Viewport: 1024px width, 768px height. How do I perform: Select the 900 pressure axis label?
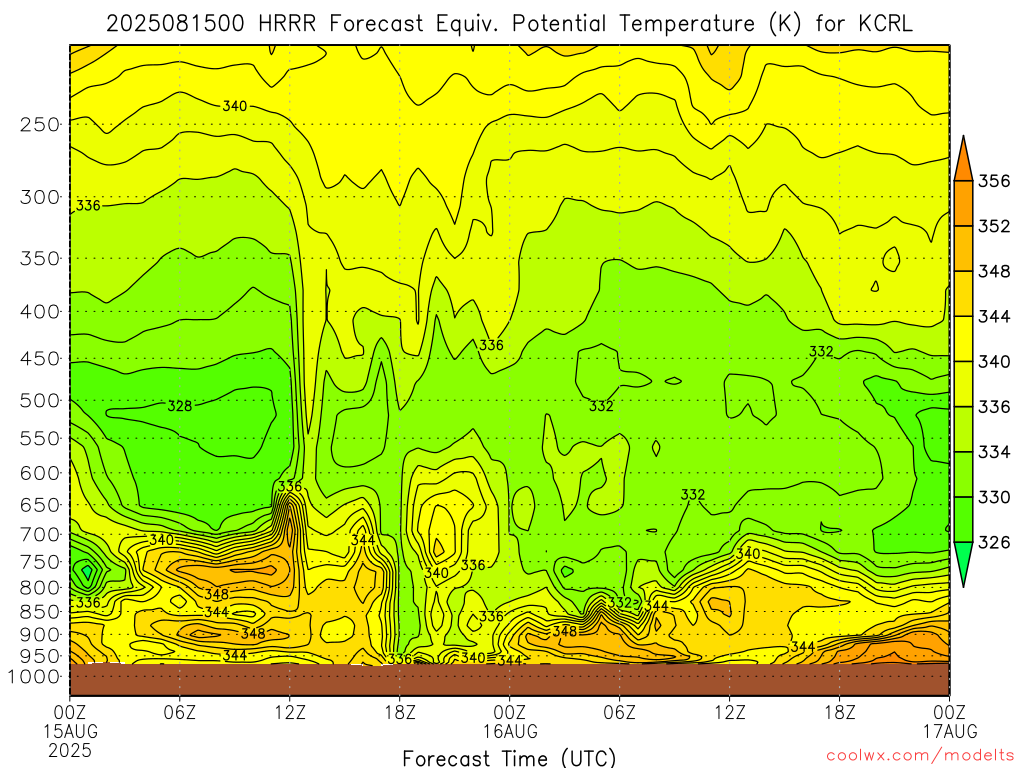pyautogui.click(x=40, y=634)
